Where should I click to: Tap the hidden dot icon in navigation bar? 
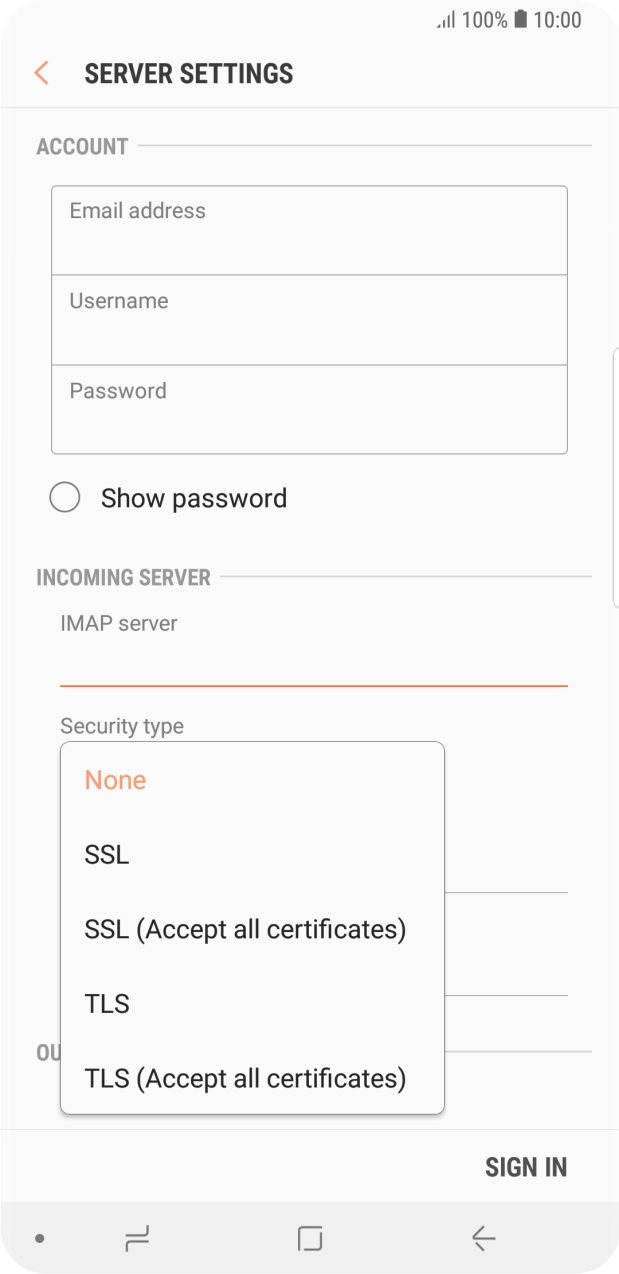(38, 1237)
